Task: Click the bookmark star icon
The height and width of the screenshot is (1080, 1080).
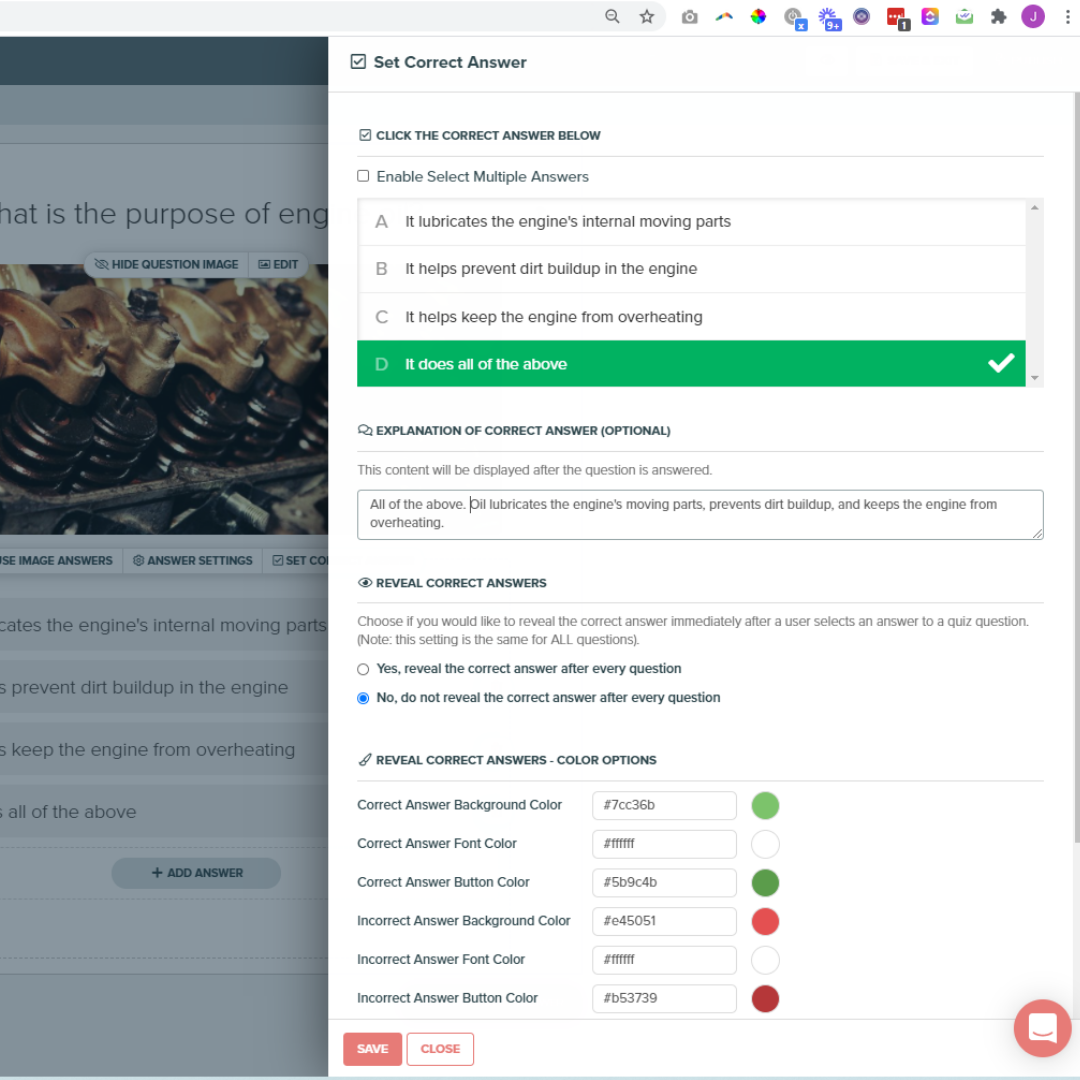Action: (x=646, y=17)
